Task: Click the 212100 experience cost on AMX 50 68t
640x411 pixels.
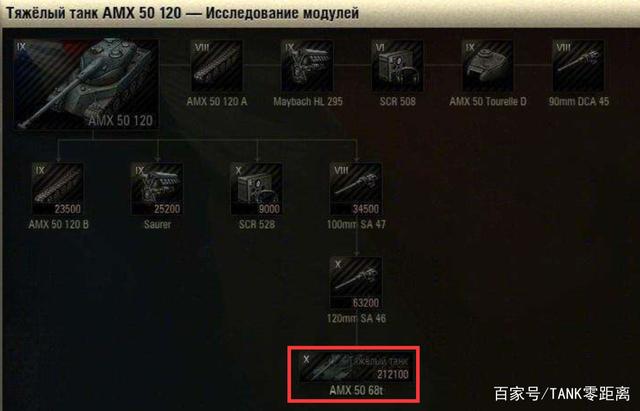Action: [393, 374]
